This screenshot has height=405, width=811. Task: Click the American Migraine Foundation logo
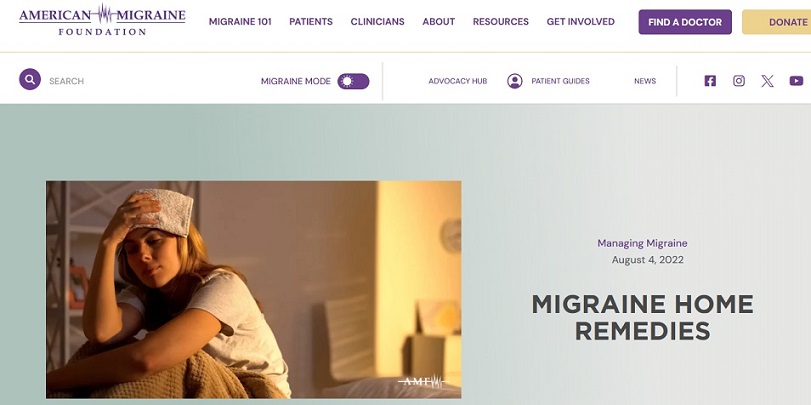102,20
